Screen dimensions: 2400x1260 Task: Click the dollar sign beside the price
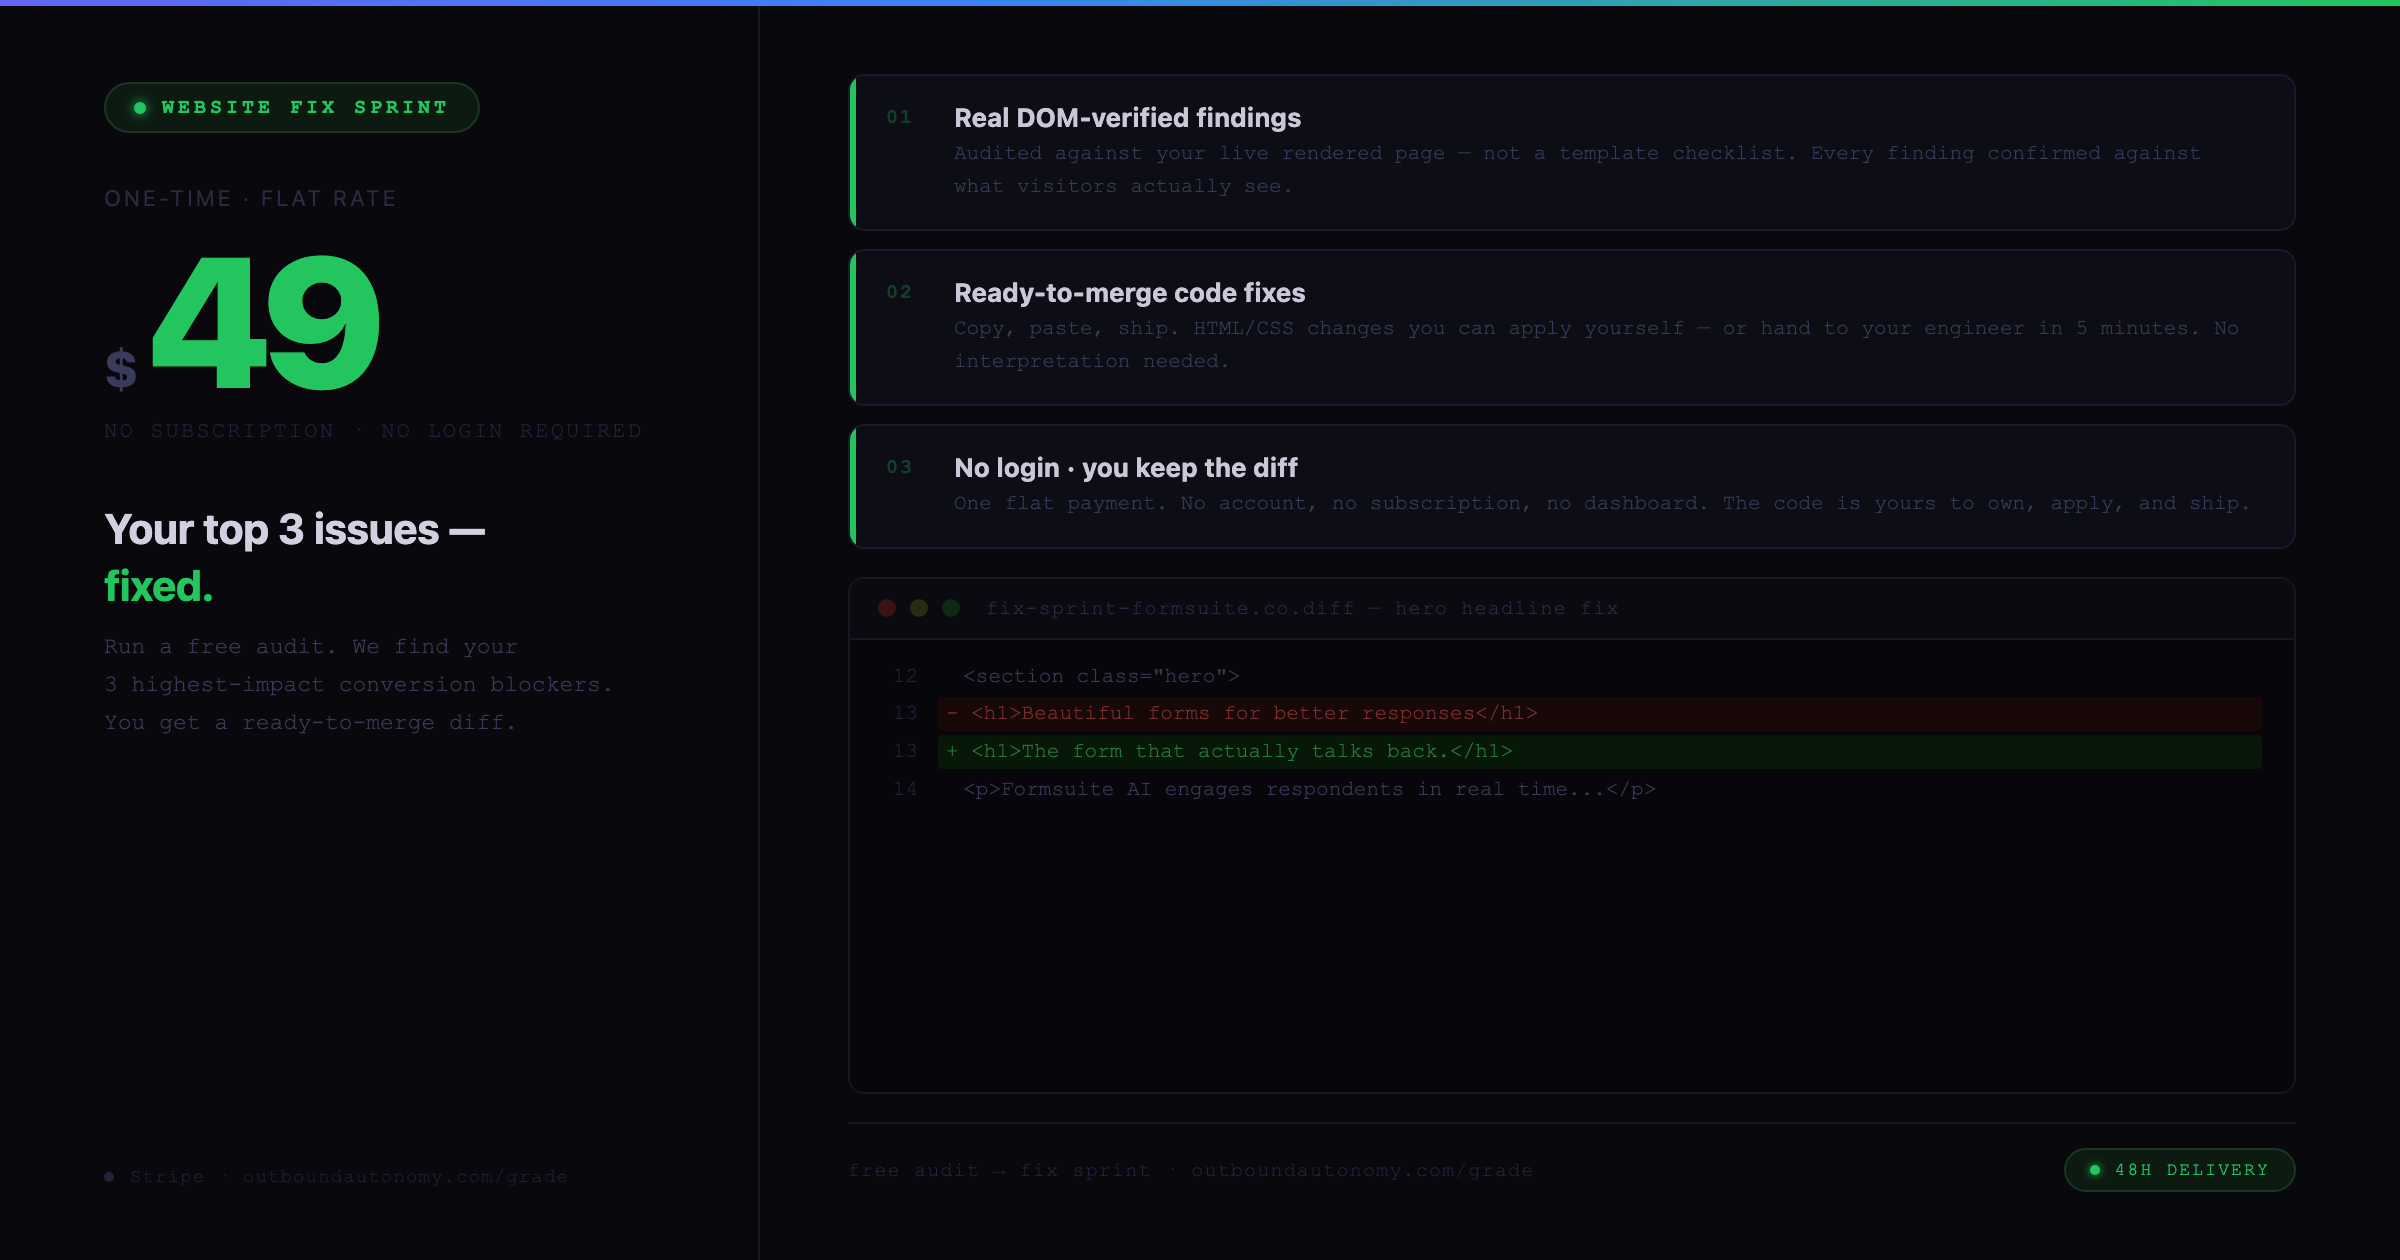[121, 368]
